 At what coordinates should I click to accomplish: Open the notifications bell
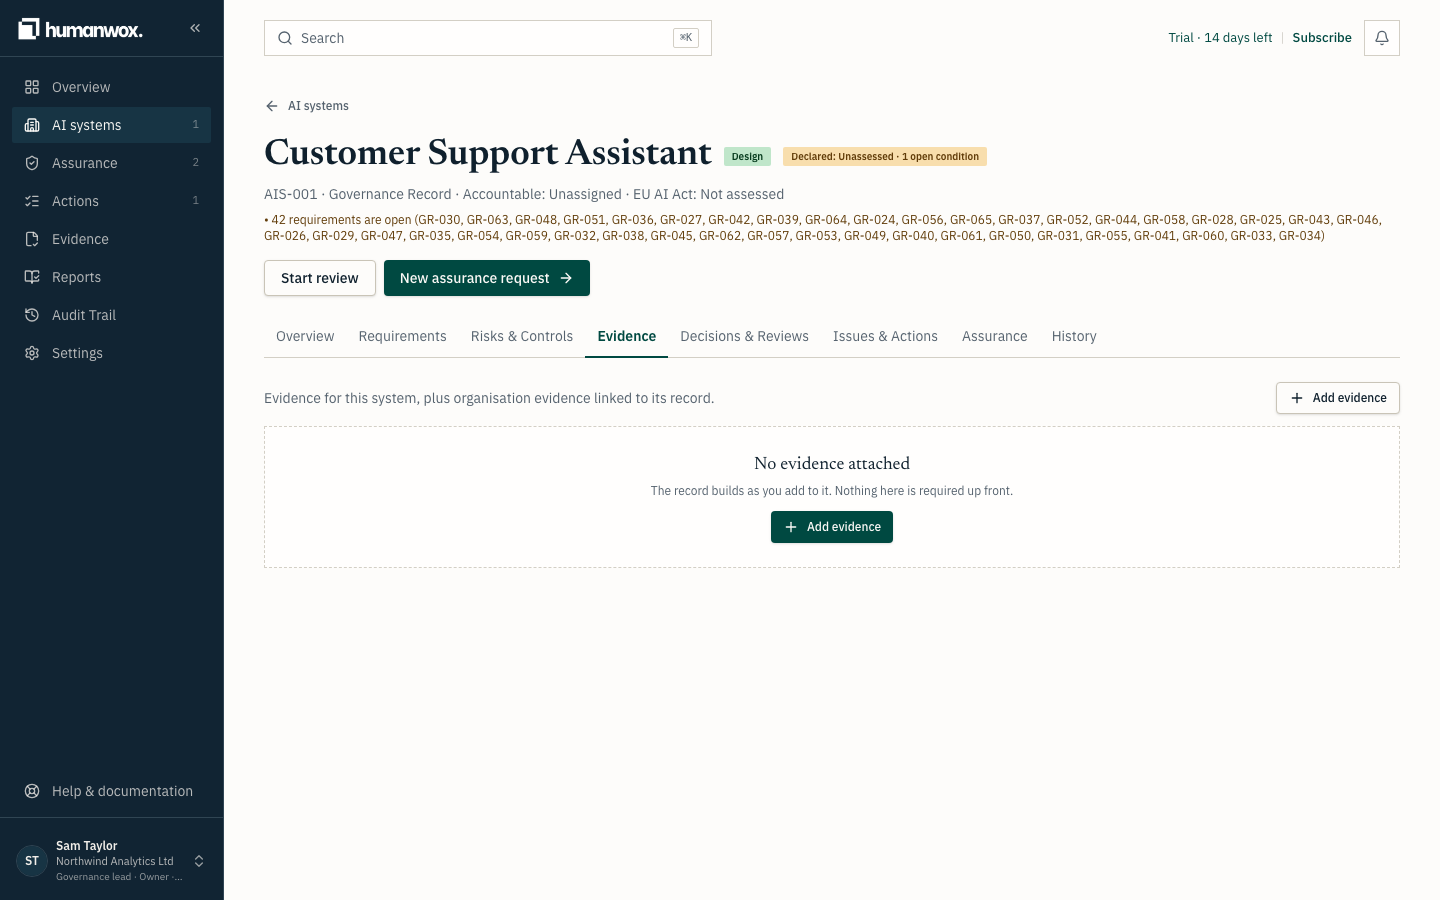point(1382,38)
